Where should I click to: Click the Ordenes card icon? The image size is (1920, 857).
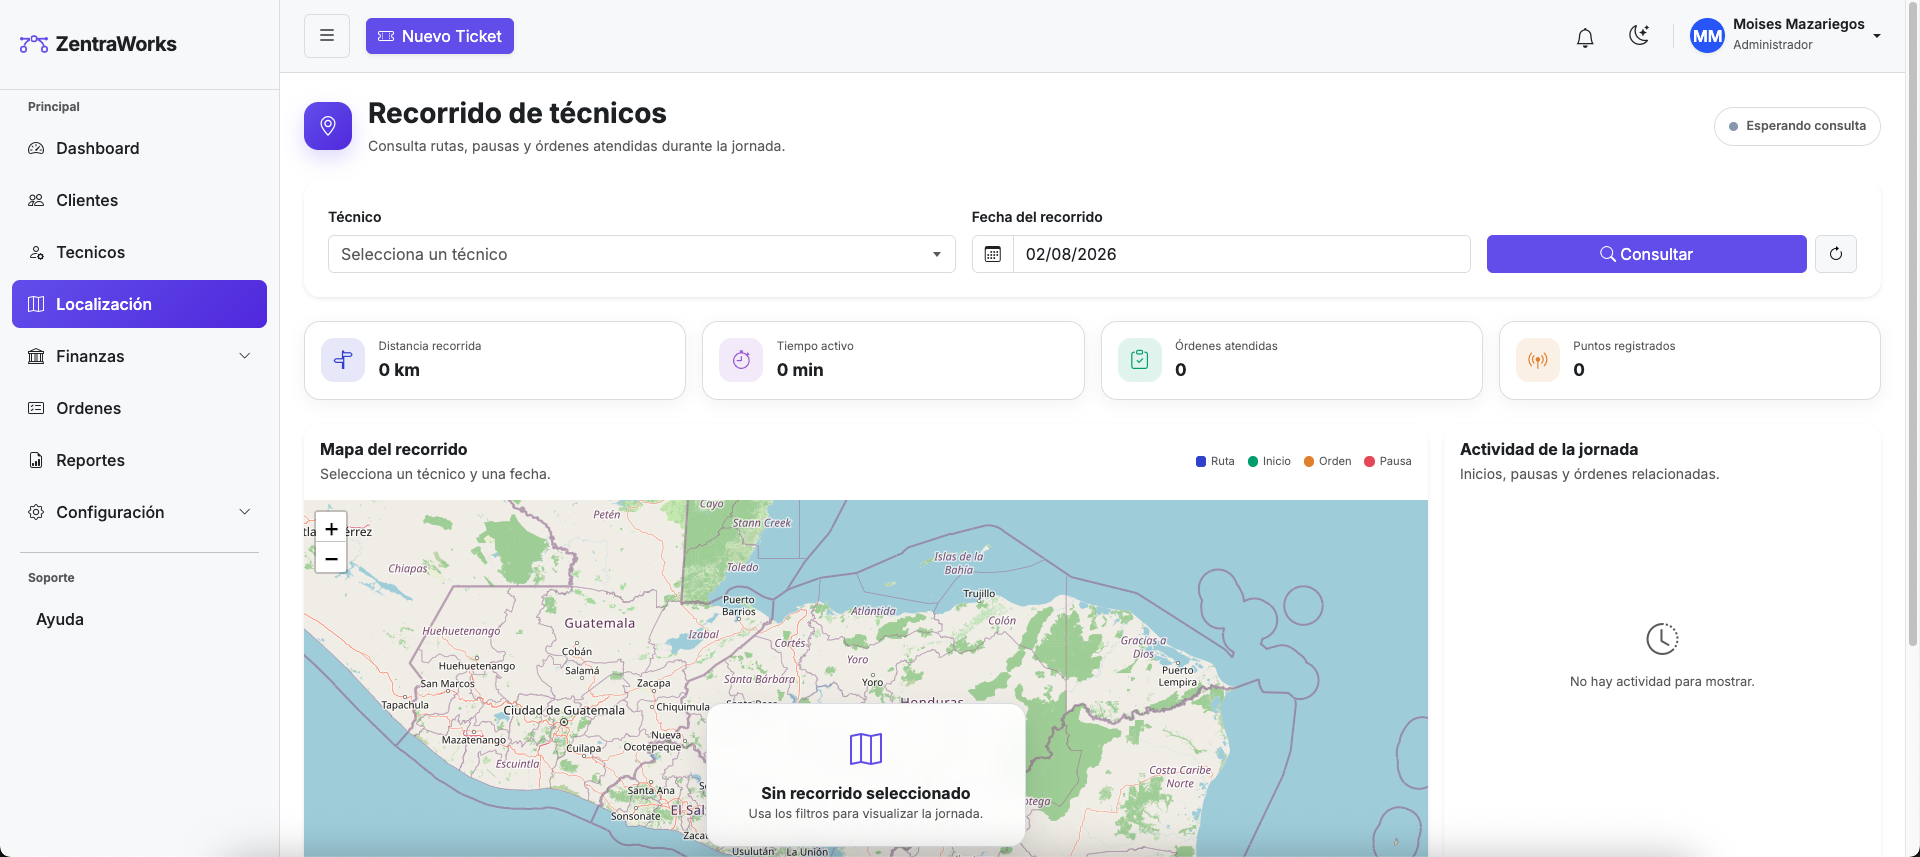pyautogui.click(x=36, y=408)
